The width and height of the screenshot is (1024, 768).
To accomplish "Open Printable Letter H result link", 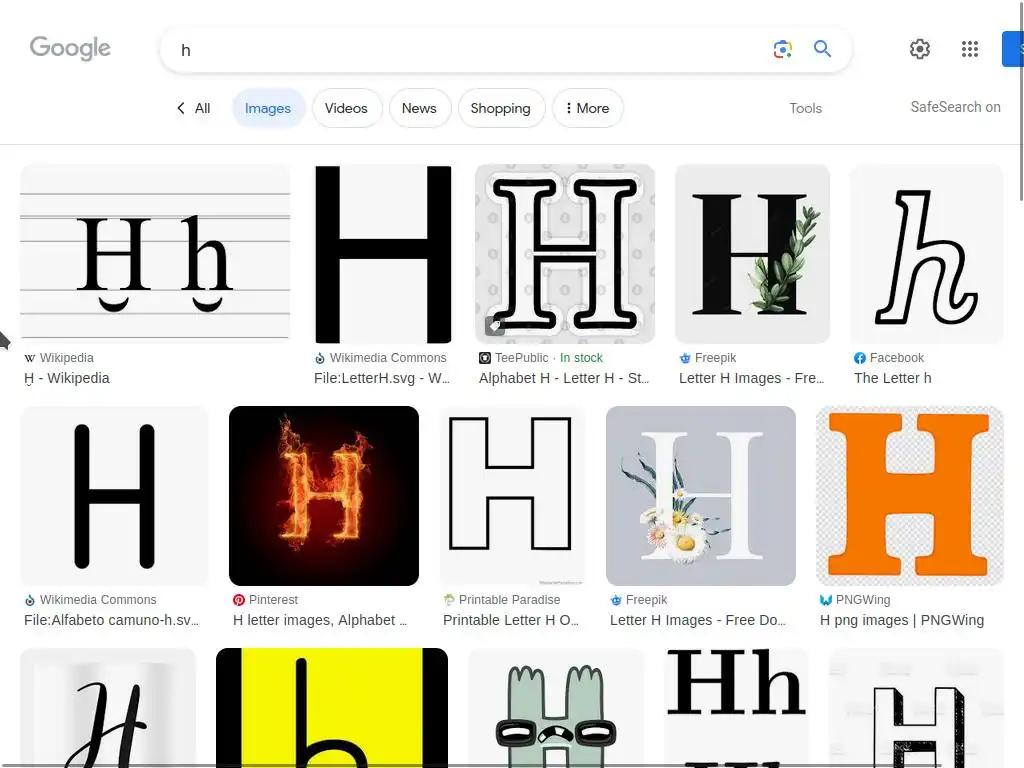I will (x=511, y=620).
